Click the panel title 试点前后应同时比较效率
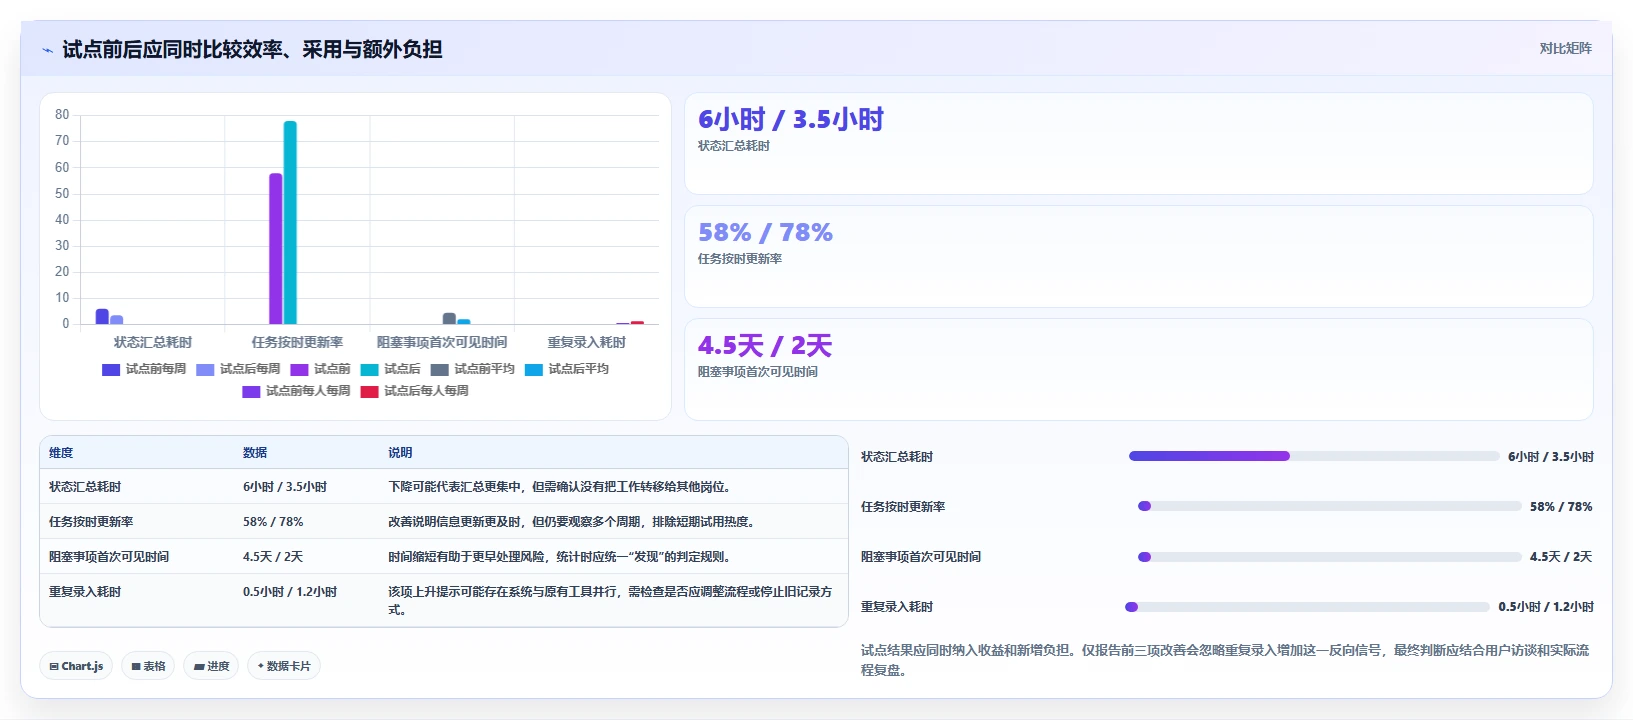The width and height of the screenshot is (1633, 720). [x=252, y=49]
